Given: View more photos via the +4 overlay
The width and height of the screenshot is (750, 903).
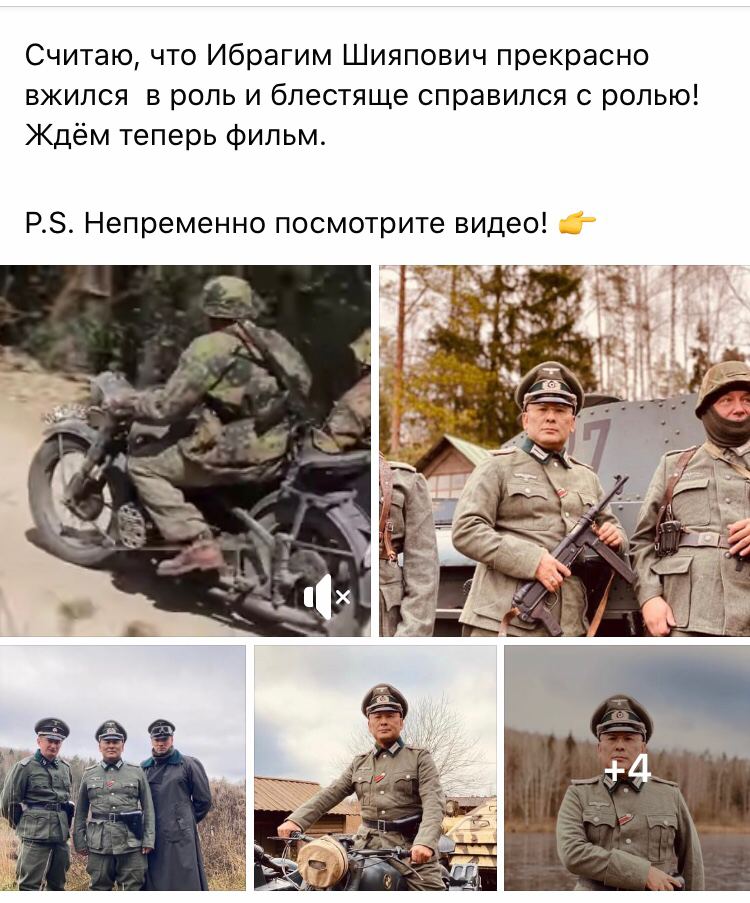Looking at the screenshot, I should point(627,768).
